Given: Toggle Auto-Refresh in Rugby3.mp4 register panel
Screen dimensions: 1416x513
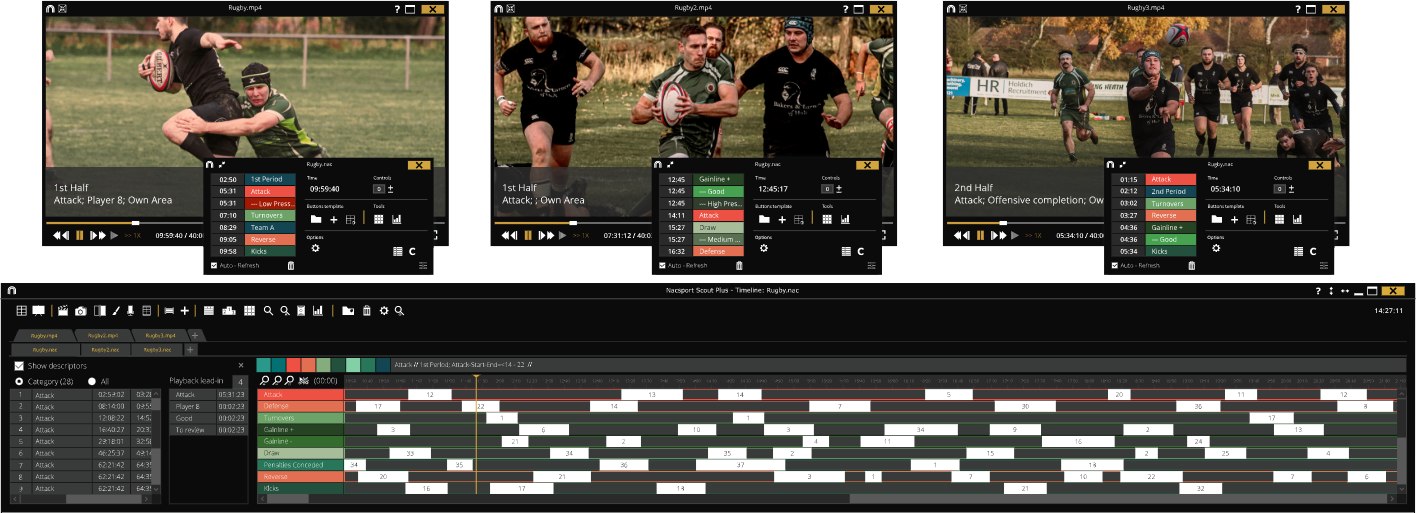Looking at the screenshot, I should pos(1116,266).
